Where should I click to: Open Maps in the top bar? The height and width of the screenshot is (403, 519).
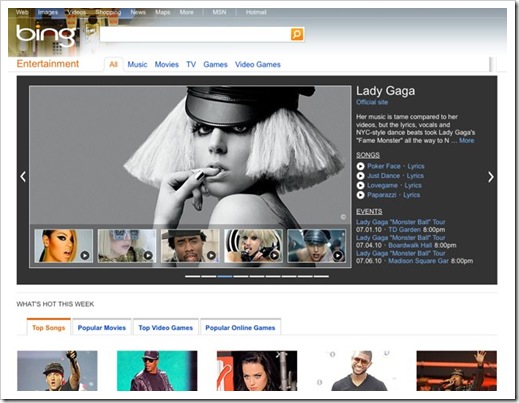163,12
